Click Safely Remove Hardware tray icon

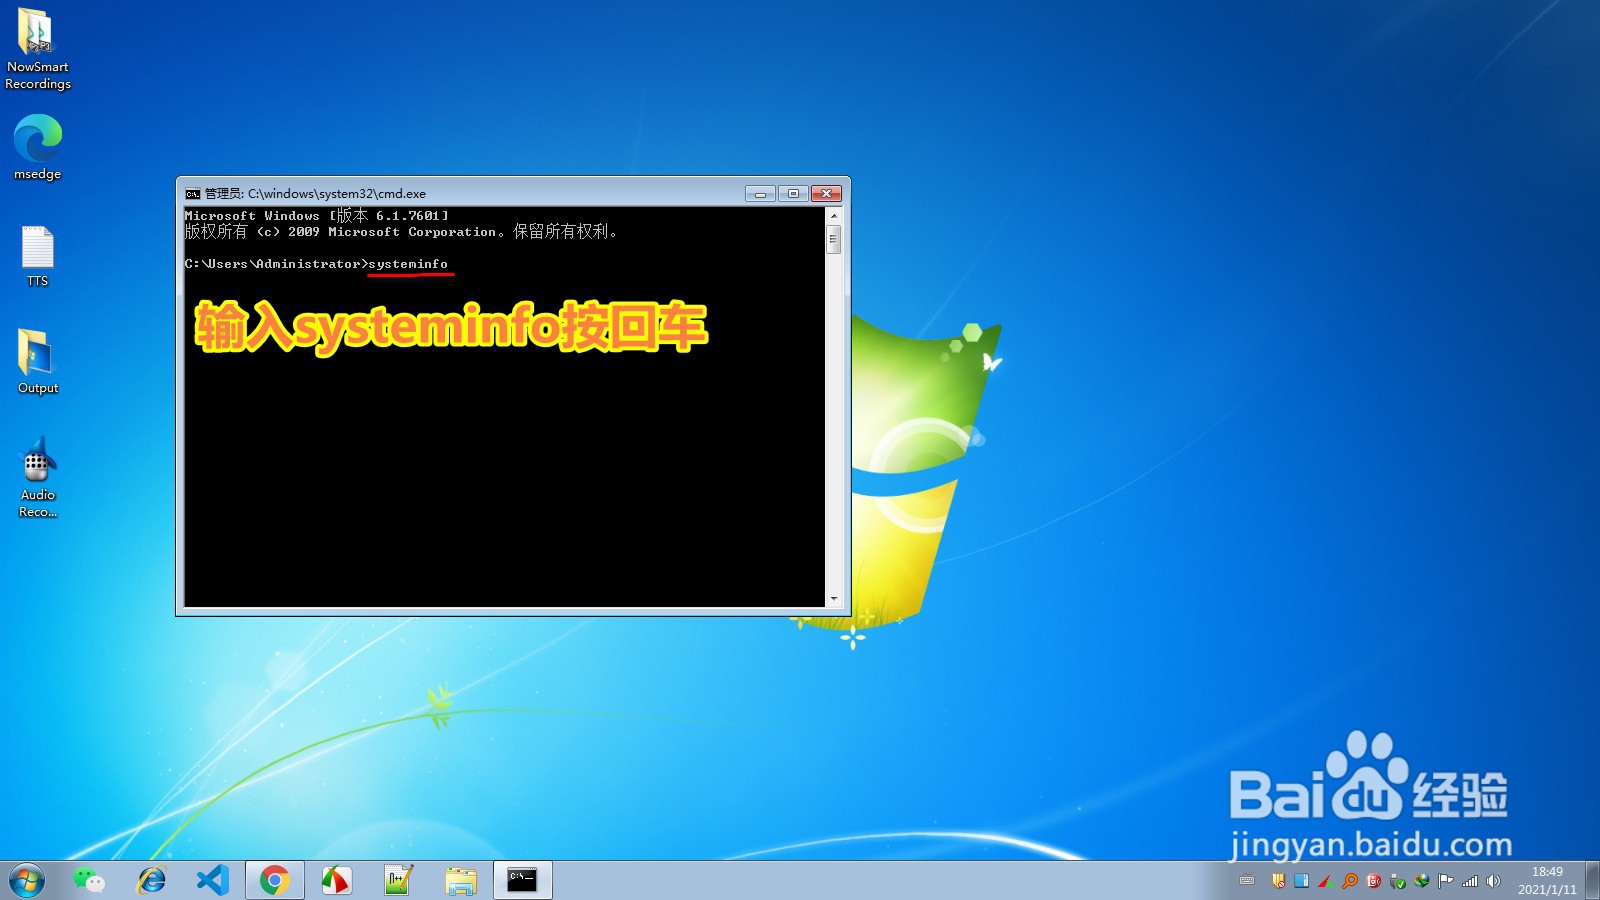pyautogui.click(x=1398, y=881)
